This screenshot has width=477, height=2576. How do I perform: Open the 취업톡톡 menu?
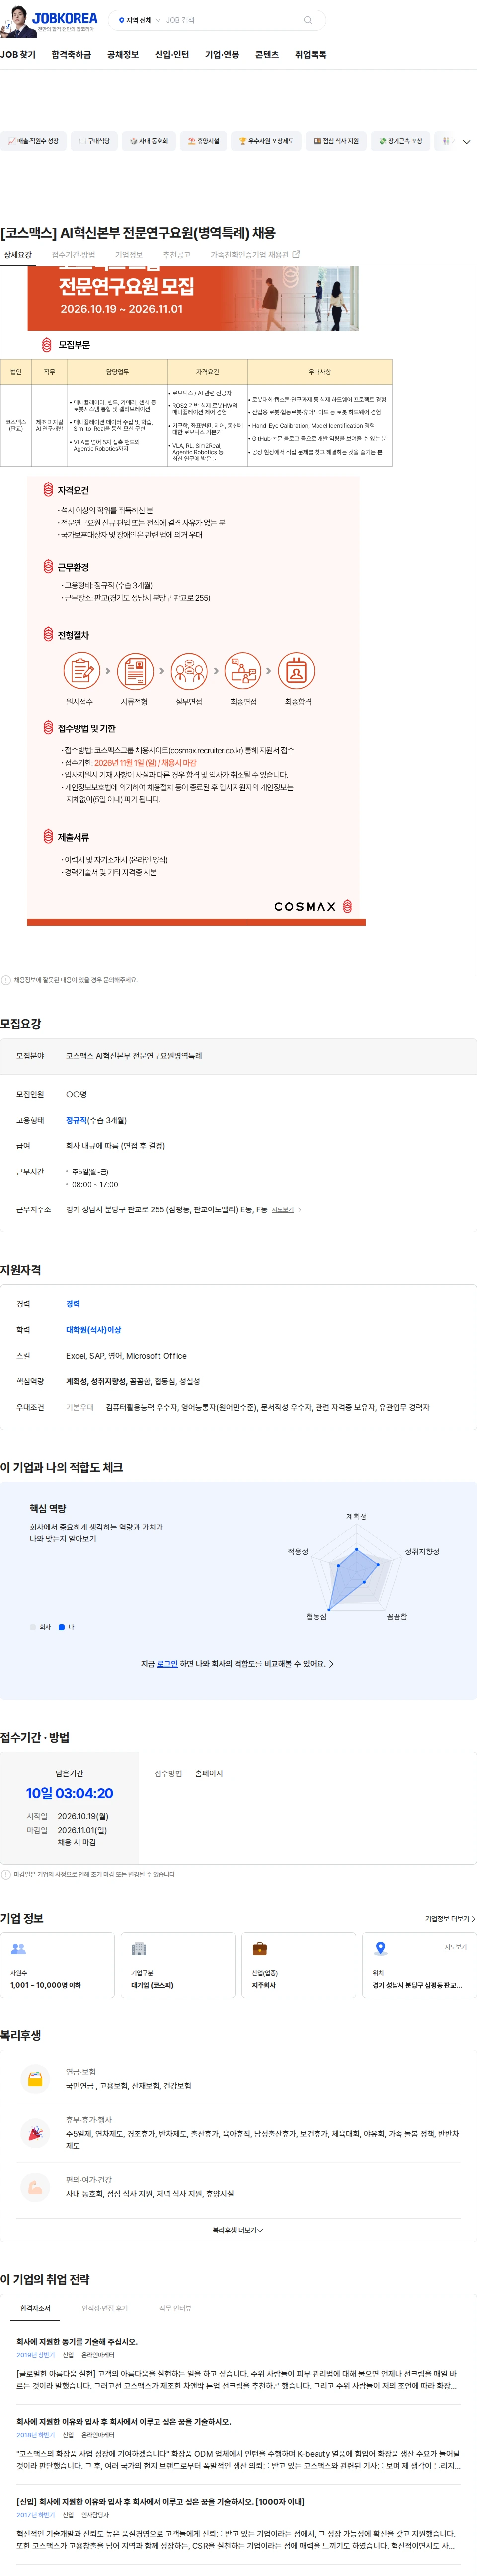point(310,55)
